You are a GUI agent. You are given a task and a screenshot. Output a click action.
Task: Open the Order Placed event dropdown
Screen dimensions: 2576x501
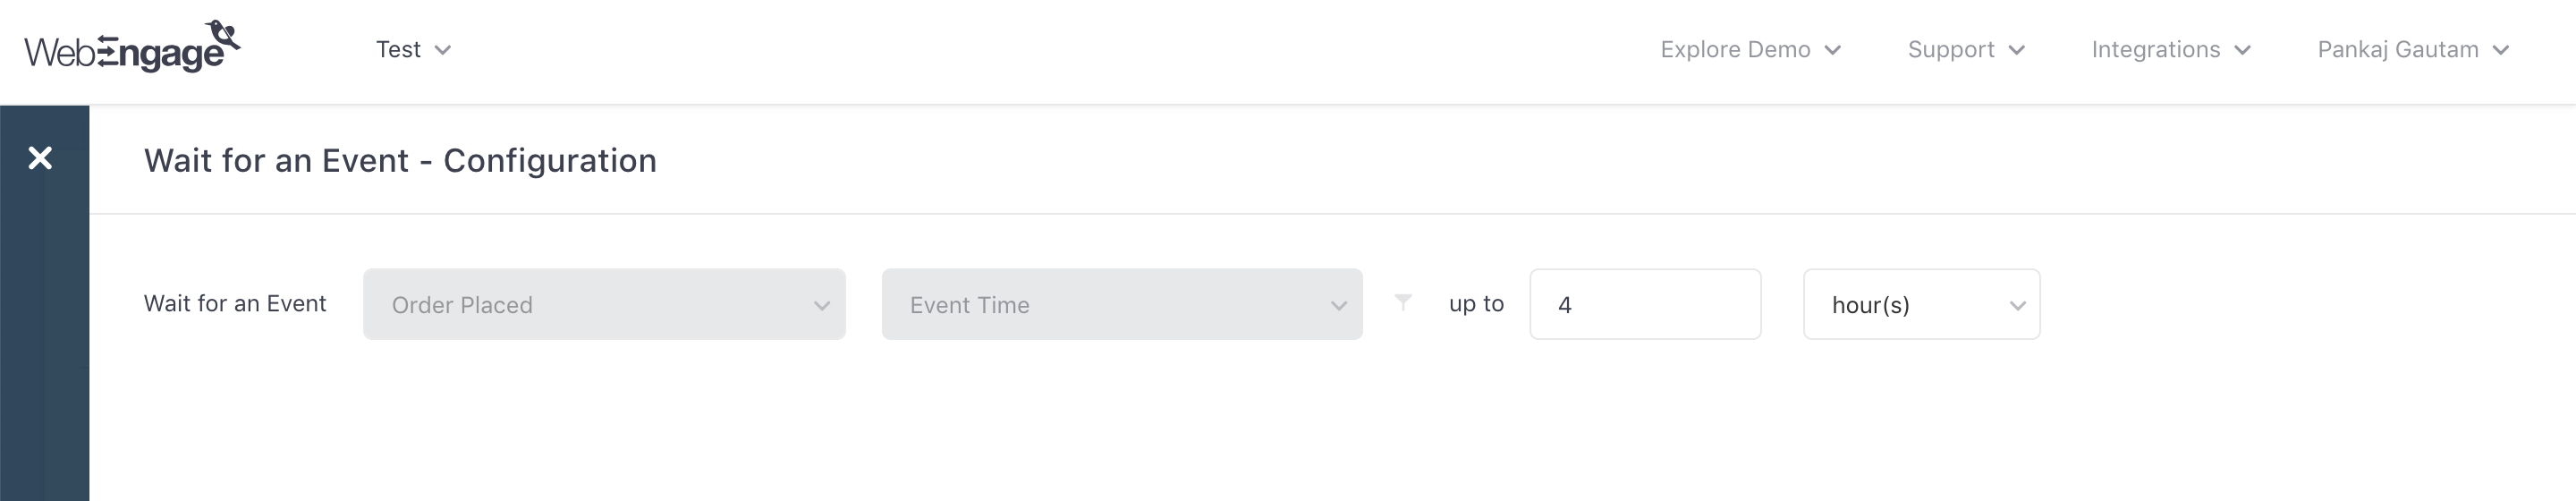[604, 304]
